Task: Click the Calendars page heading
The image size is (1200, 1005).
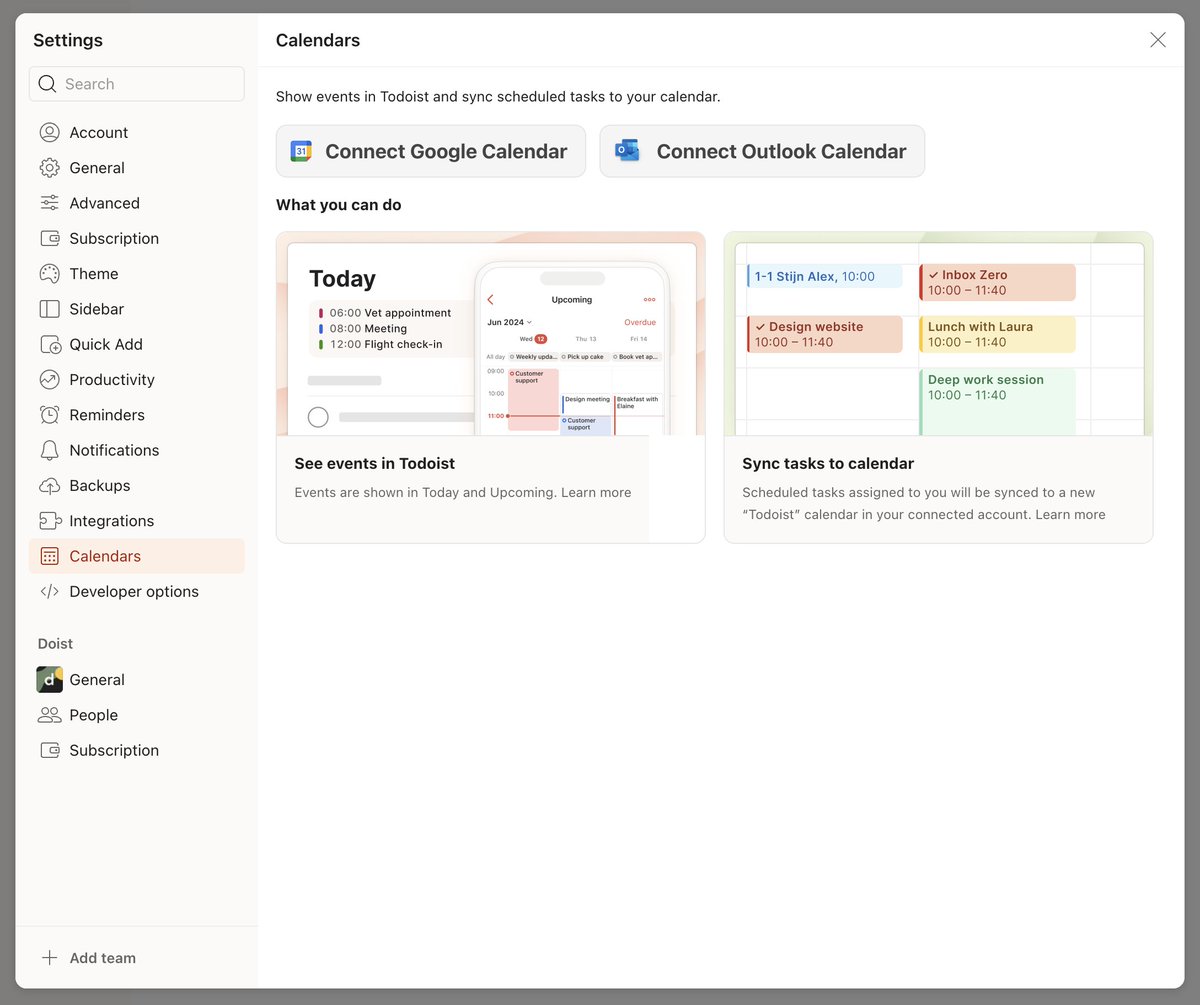Action: pos(318,40)
